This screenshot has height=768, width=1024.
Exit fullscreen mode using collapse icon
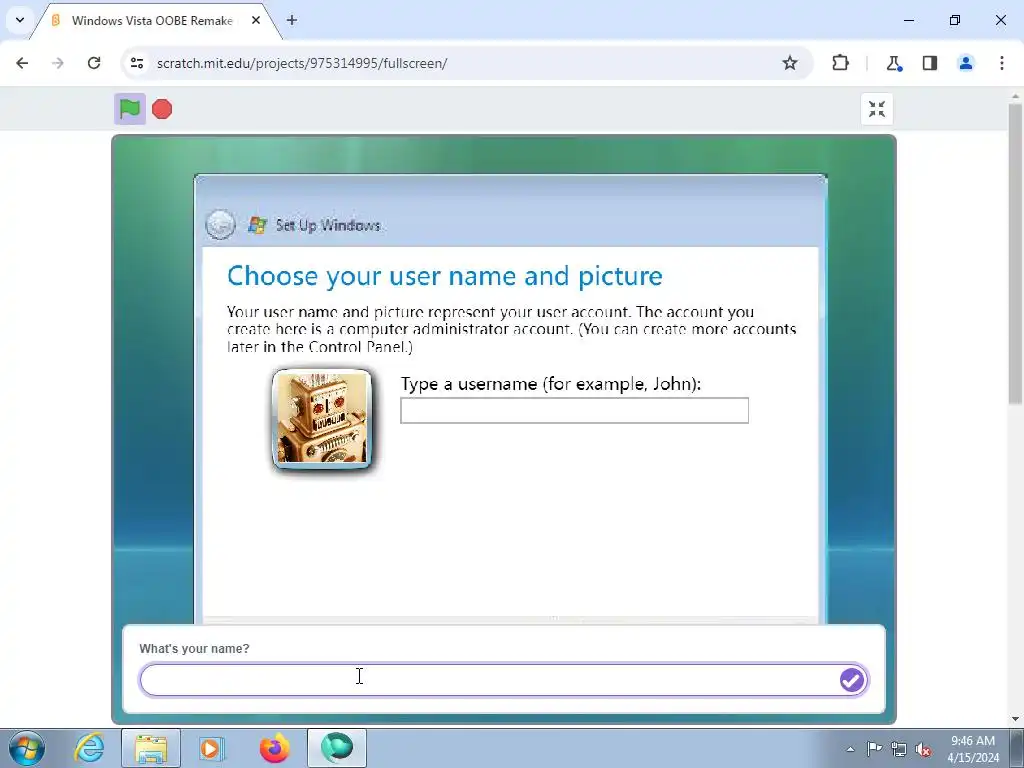click(x=876, y=109)
